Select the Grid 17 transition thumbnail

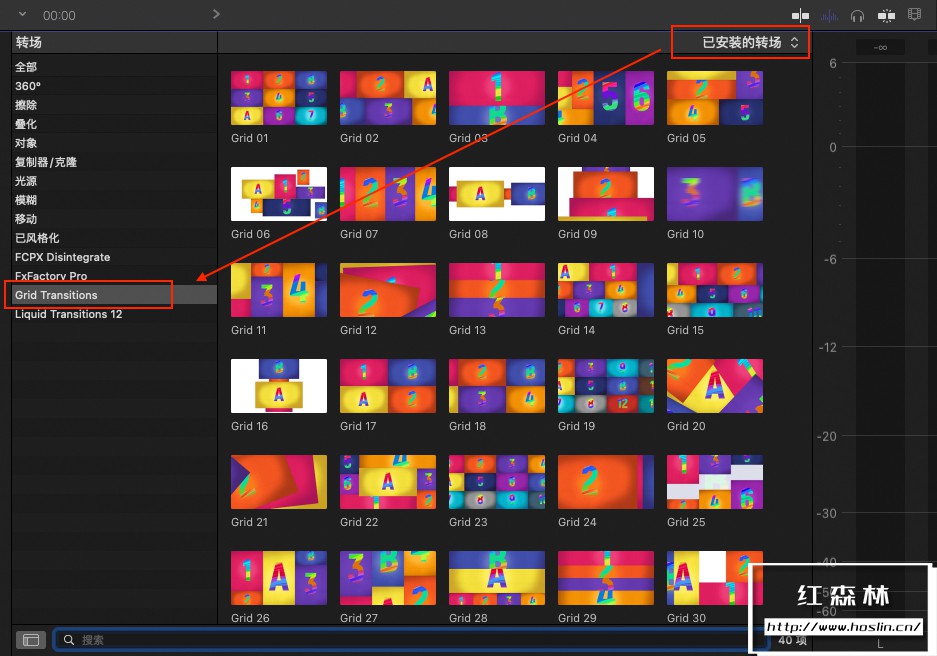click(388, 386)
